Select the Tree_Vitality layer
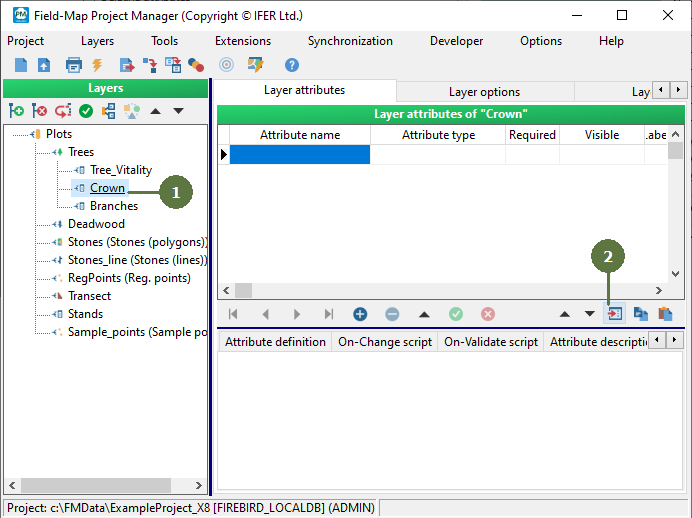Screen dimensions: 692x518 (120, 170)
